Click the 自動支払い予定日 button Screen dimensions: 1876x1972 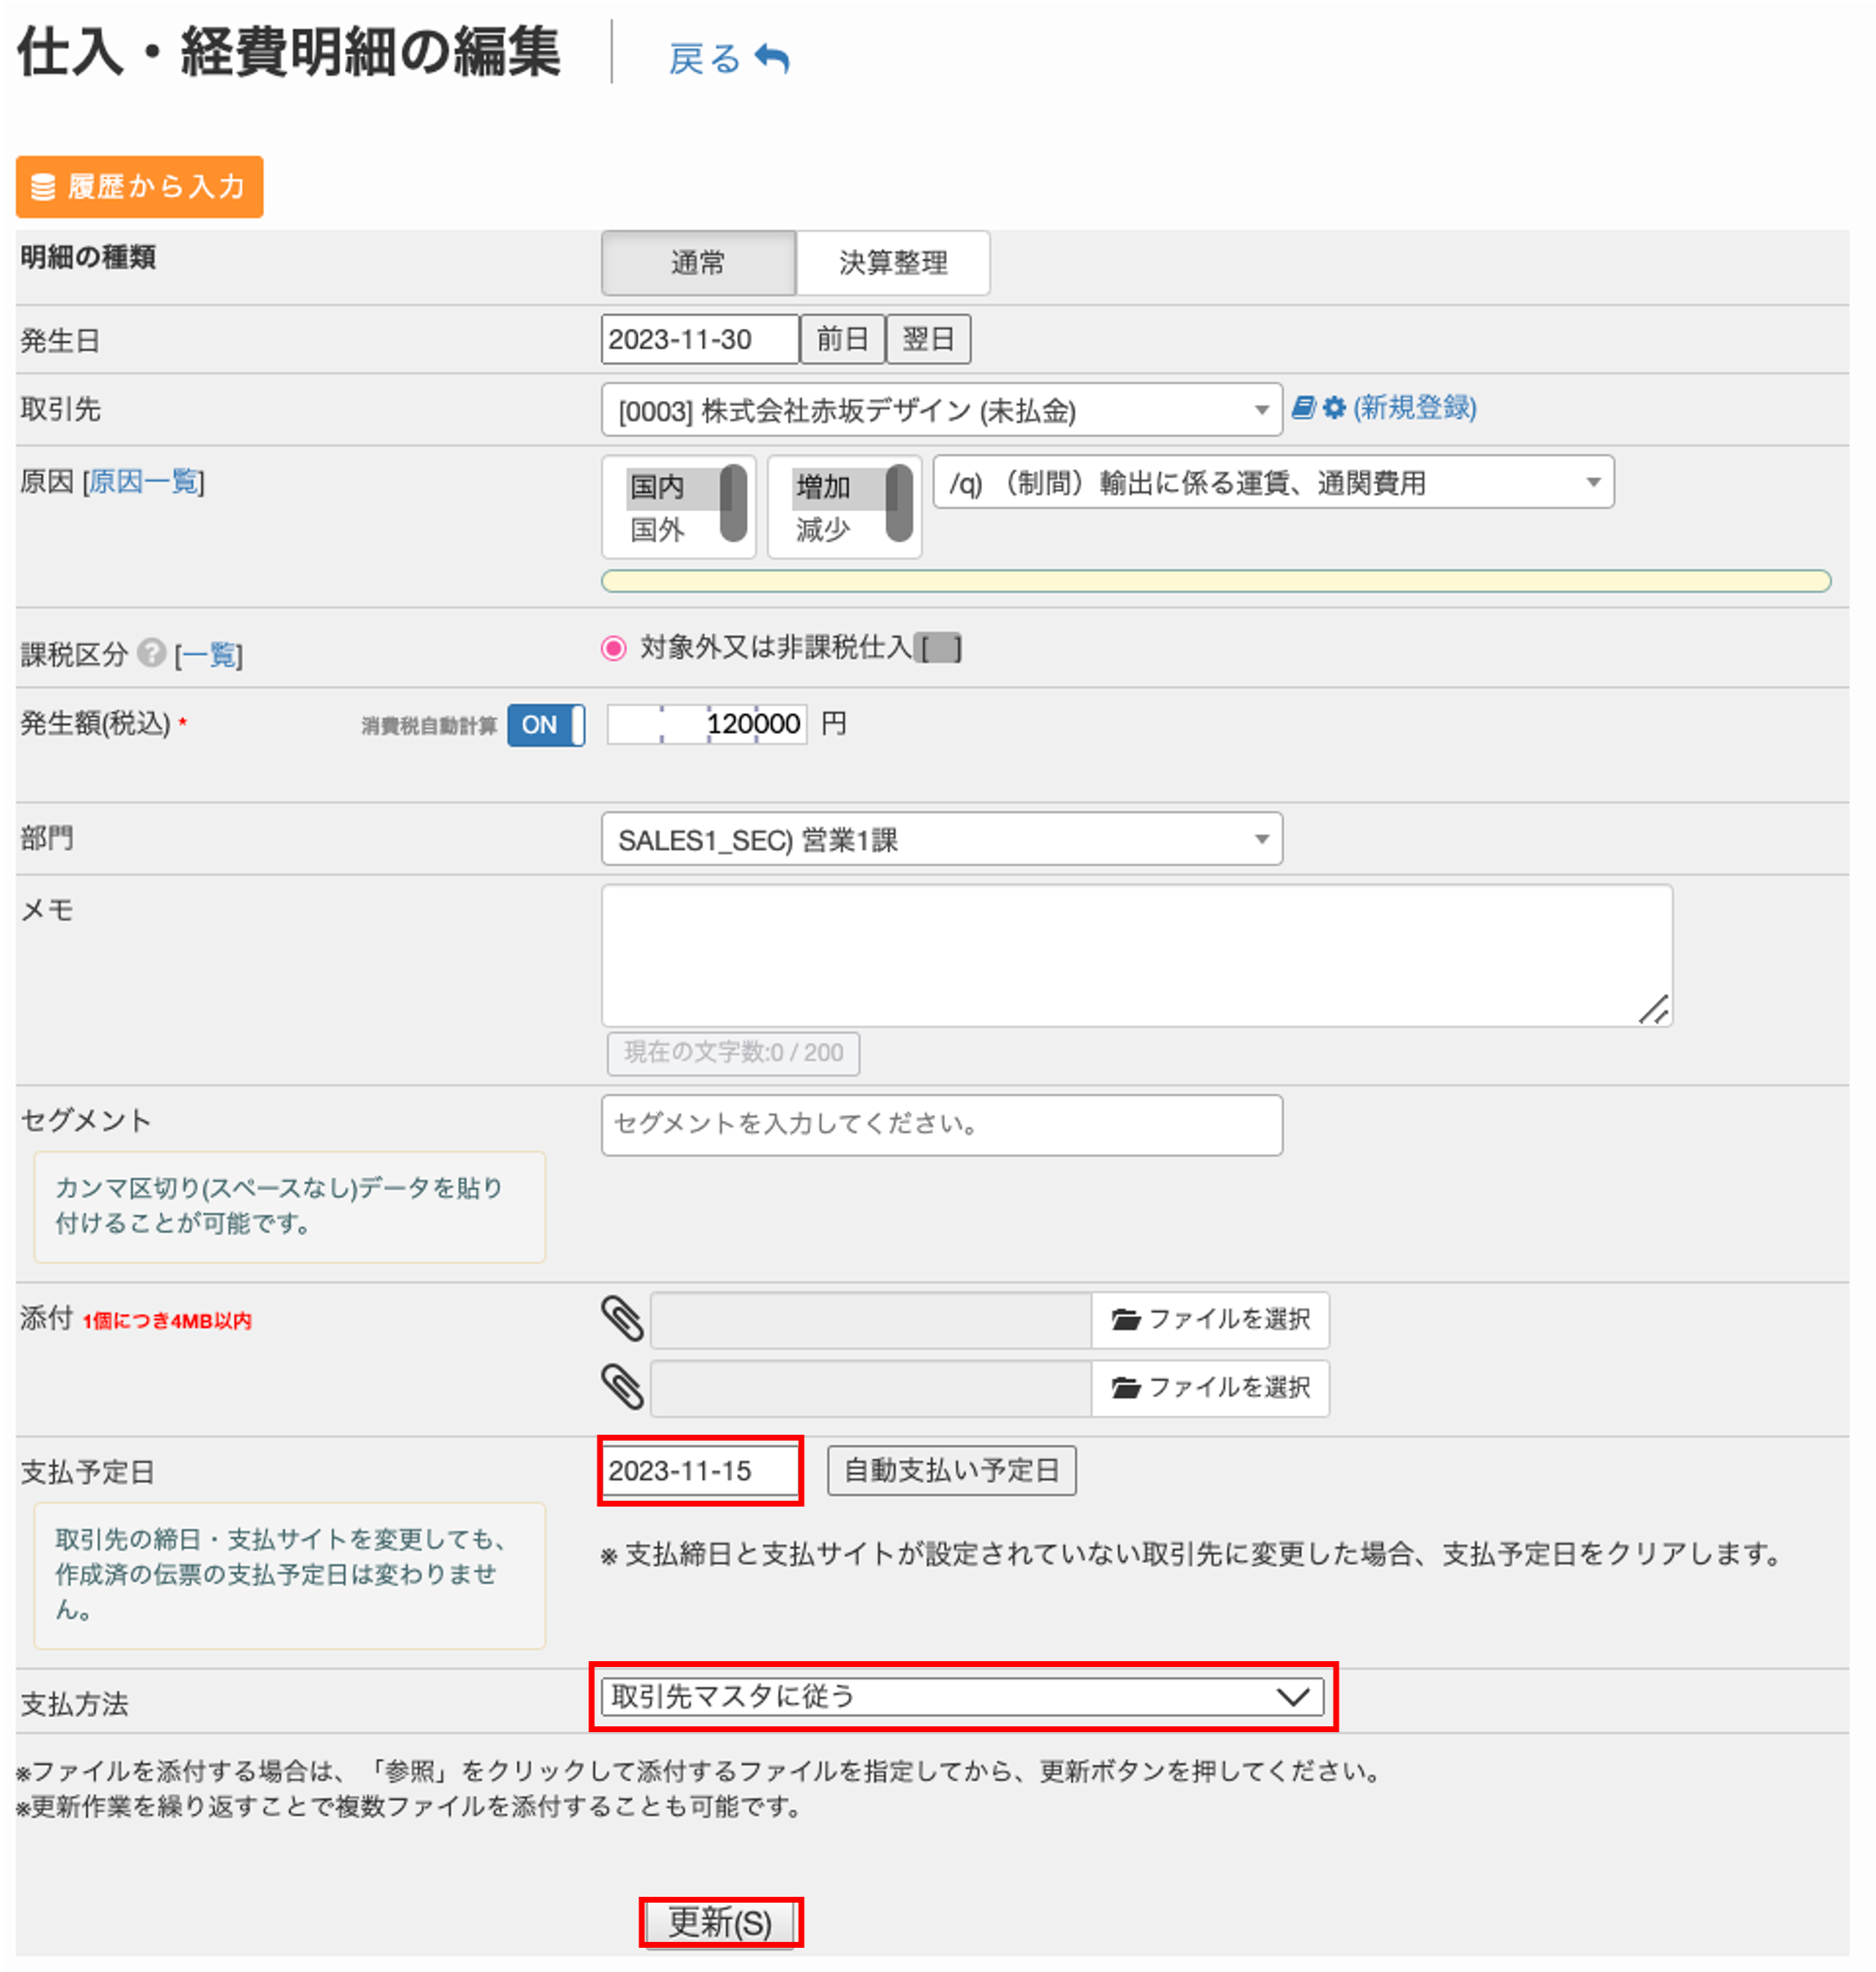[x=951, y=1470]
